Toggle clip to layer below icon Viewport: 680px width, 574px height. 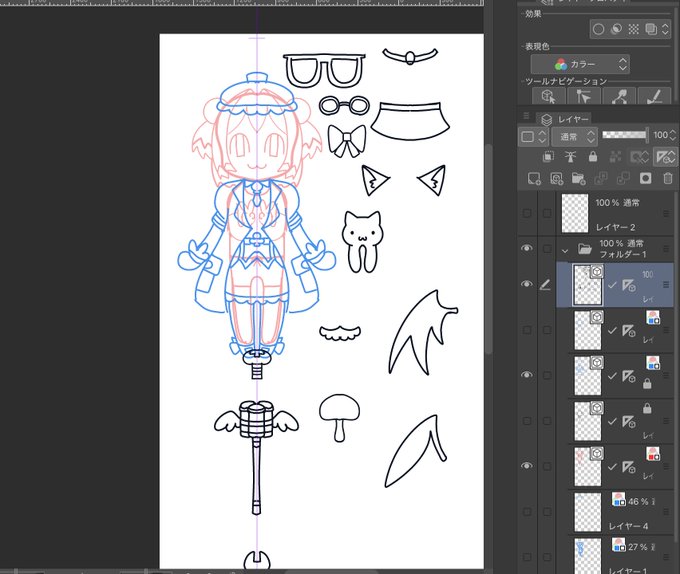pyautogui.click(x=548, y=157)
